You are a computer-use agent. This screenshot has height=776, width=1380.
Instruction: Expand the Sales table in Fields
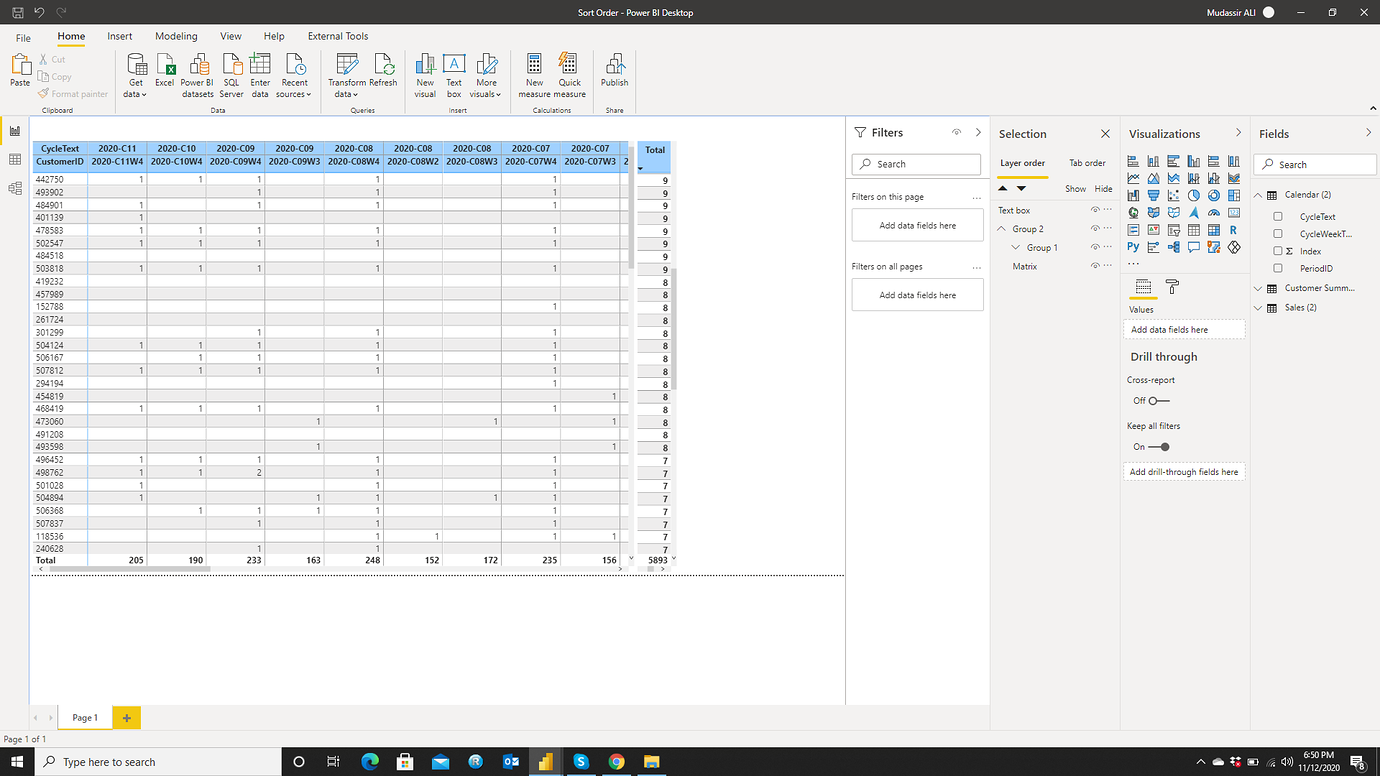pyautogui.click(x=1257, y=306)
